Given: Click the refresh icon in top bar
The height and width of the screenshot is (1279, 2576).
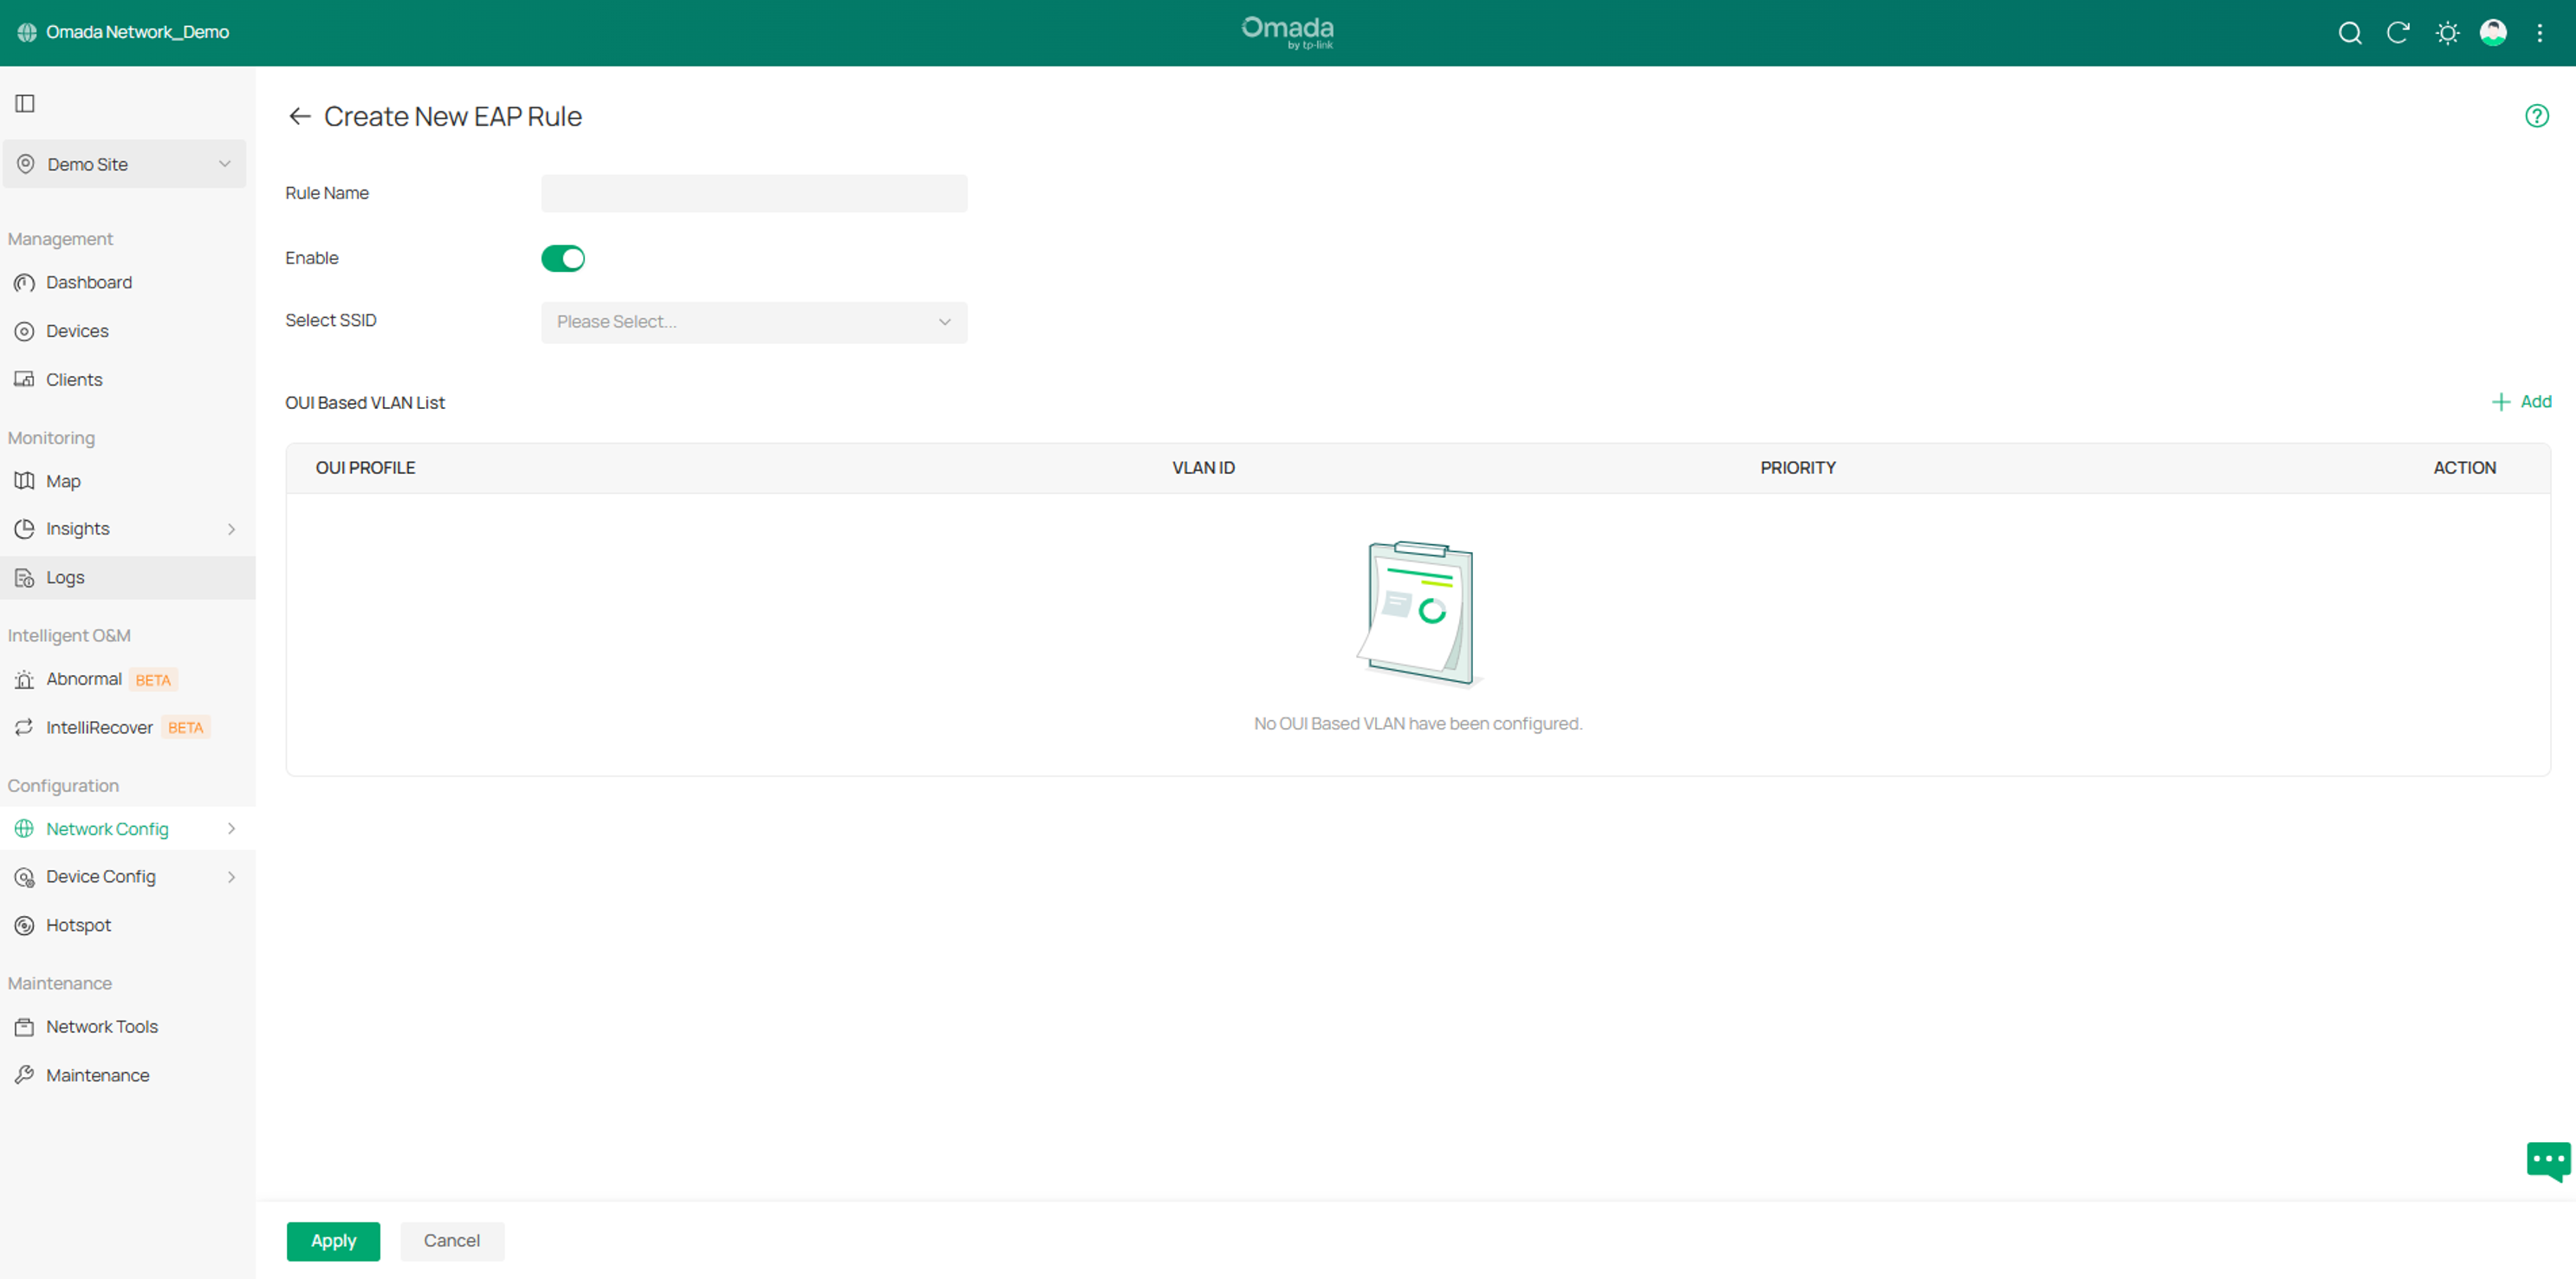Looking at the screenshot, I should 2398,33.
